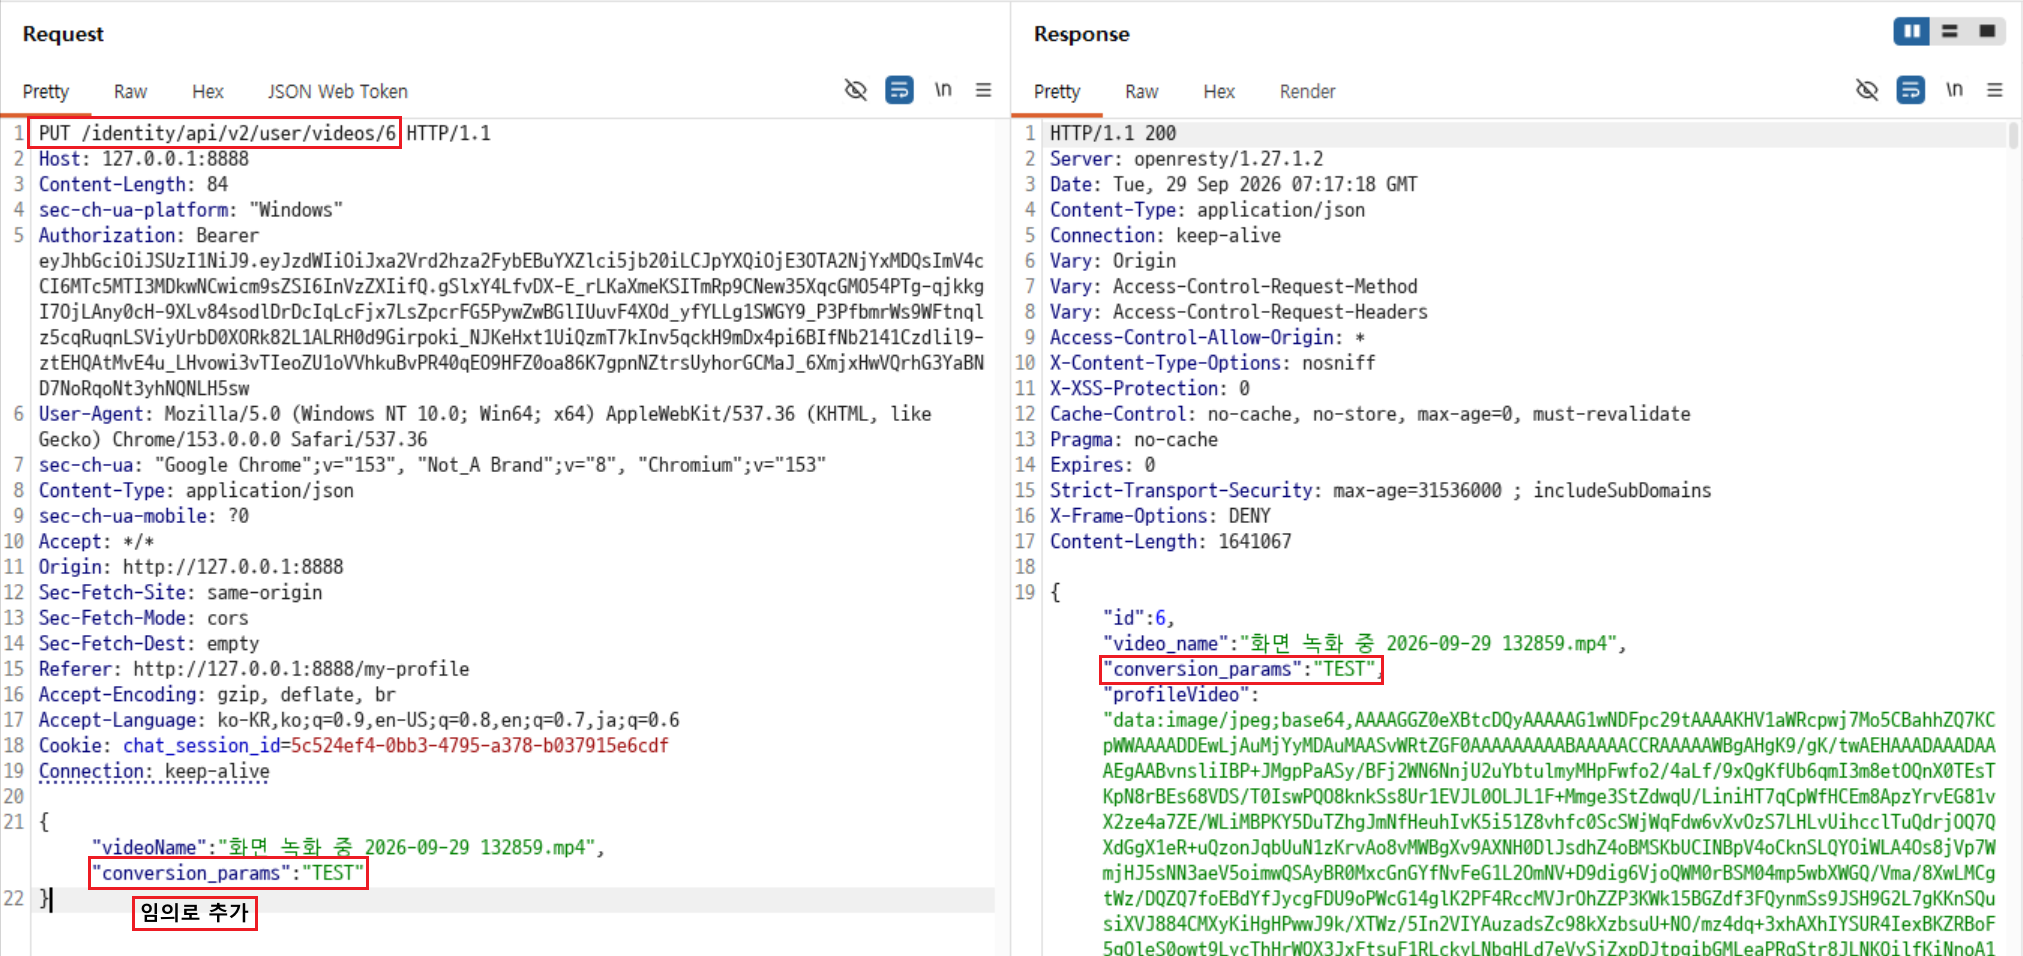Switch to the Request Hex tab
This screenshot has height=956, width=2023.
click(208, 91)
